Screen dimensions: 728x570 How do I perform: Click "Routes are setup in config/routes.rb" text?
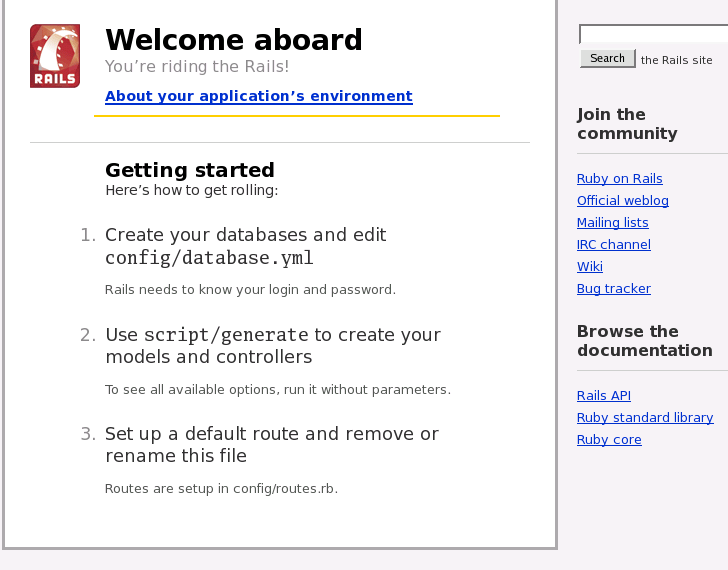(x=221, y=489)
